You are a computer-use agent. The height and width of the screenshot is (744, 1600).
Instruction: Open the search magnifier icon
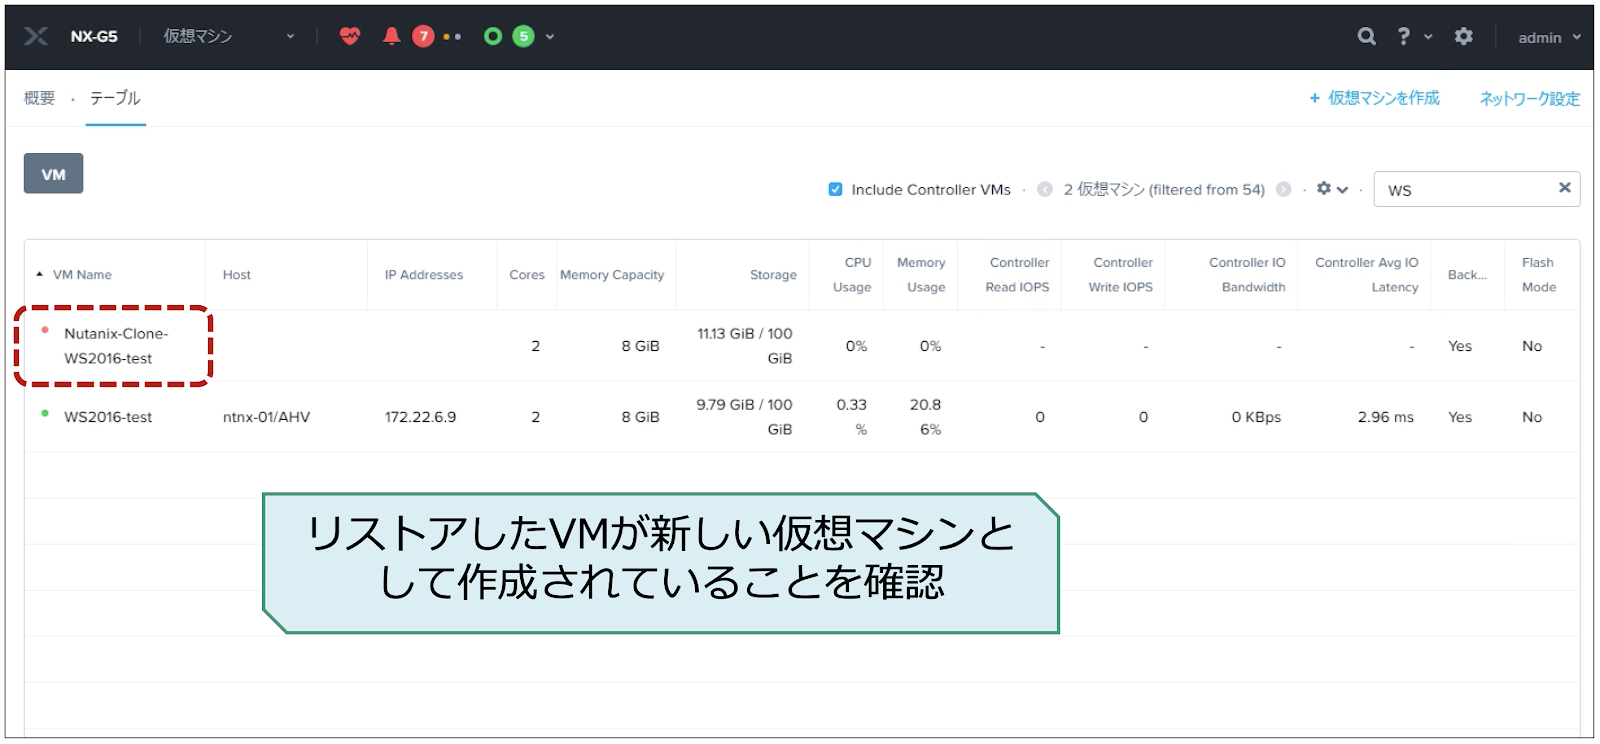[x=1367, y=36]
